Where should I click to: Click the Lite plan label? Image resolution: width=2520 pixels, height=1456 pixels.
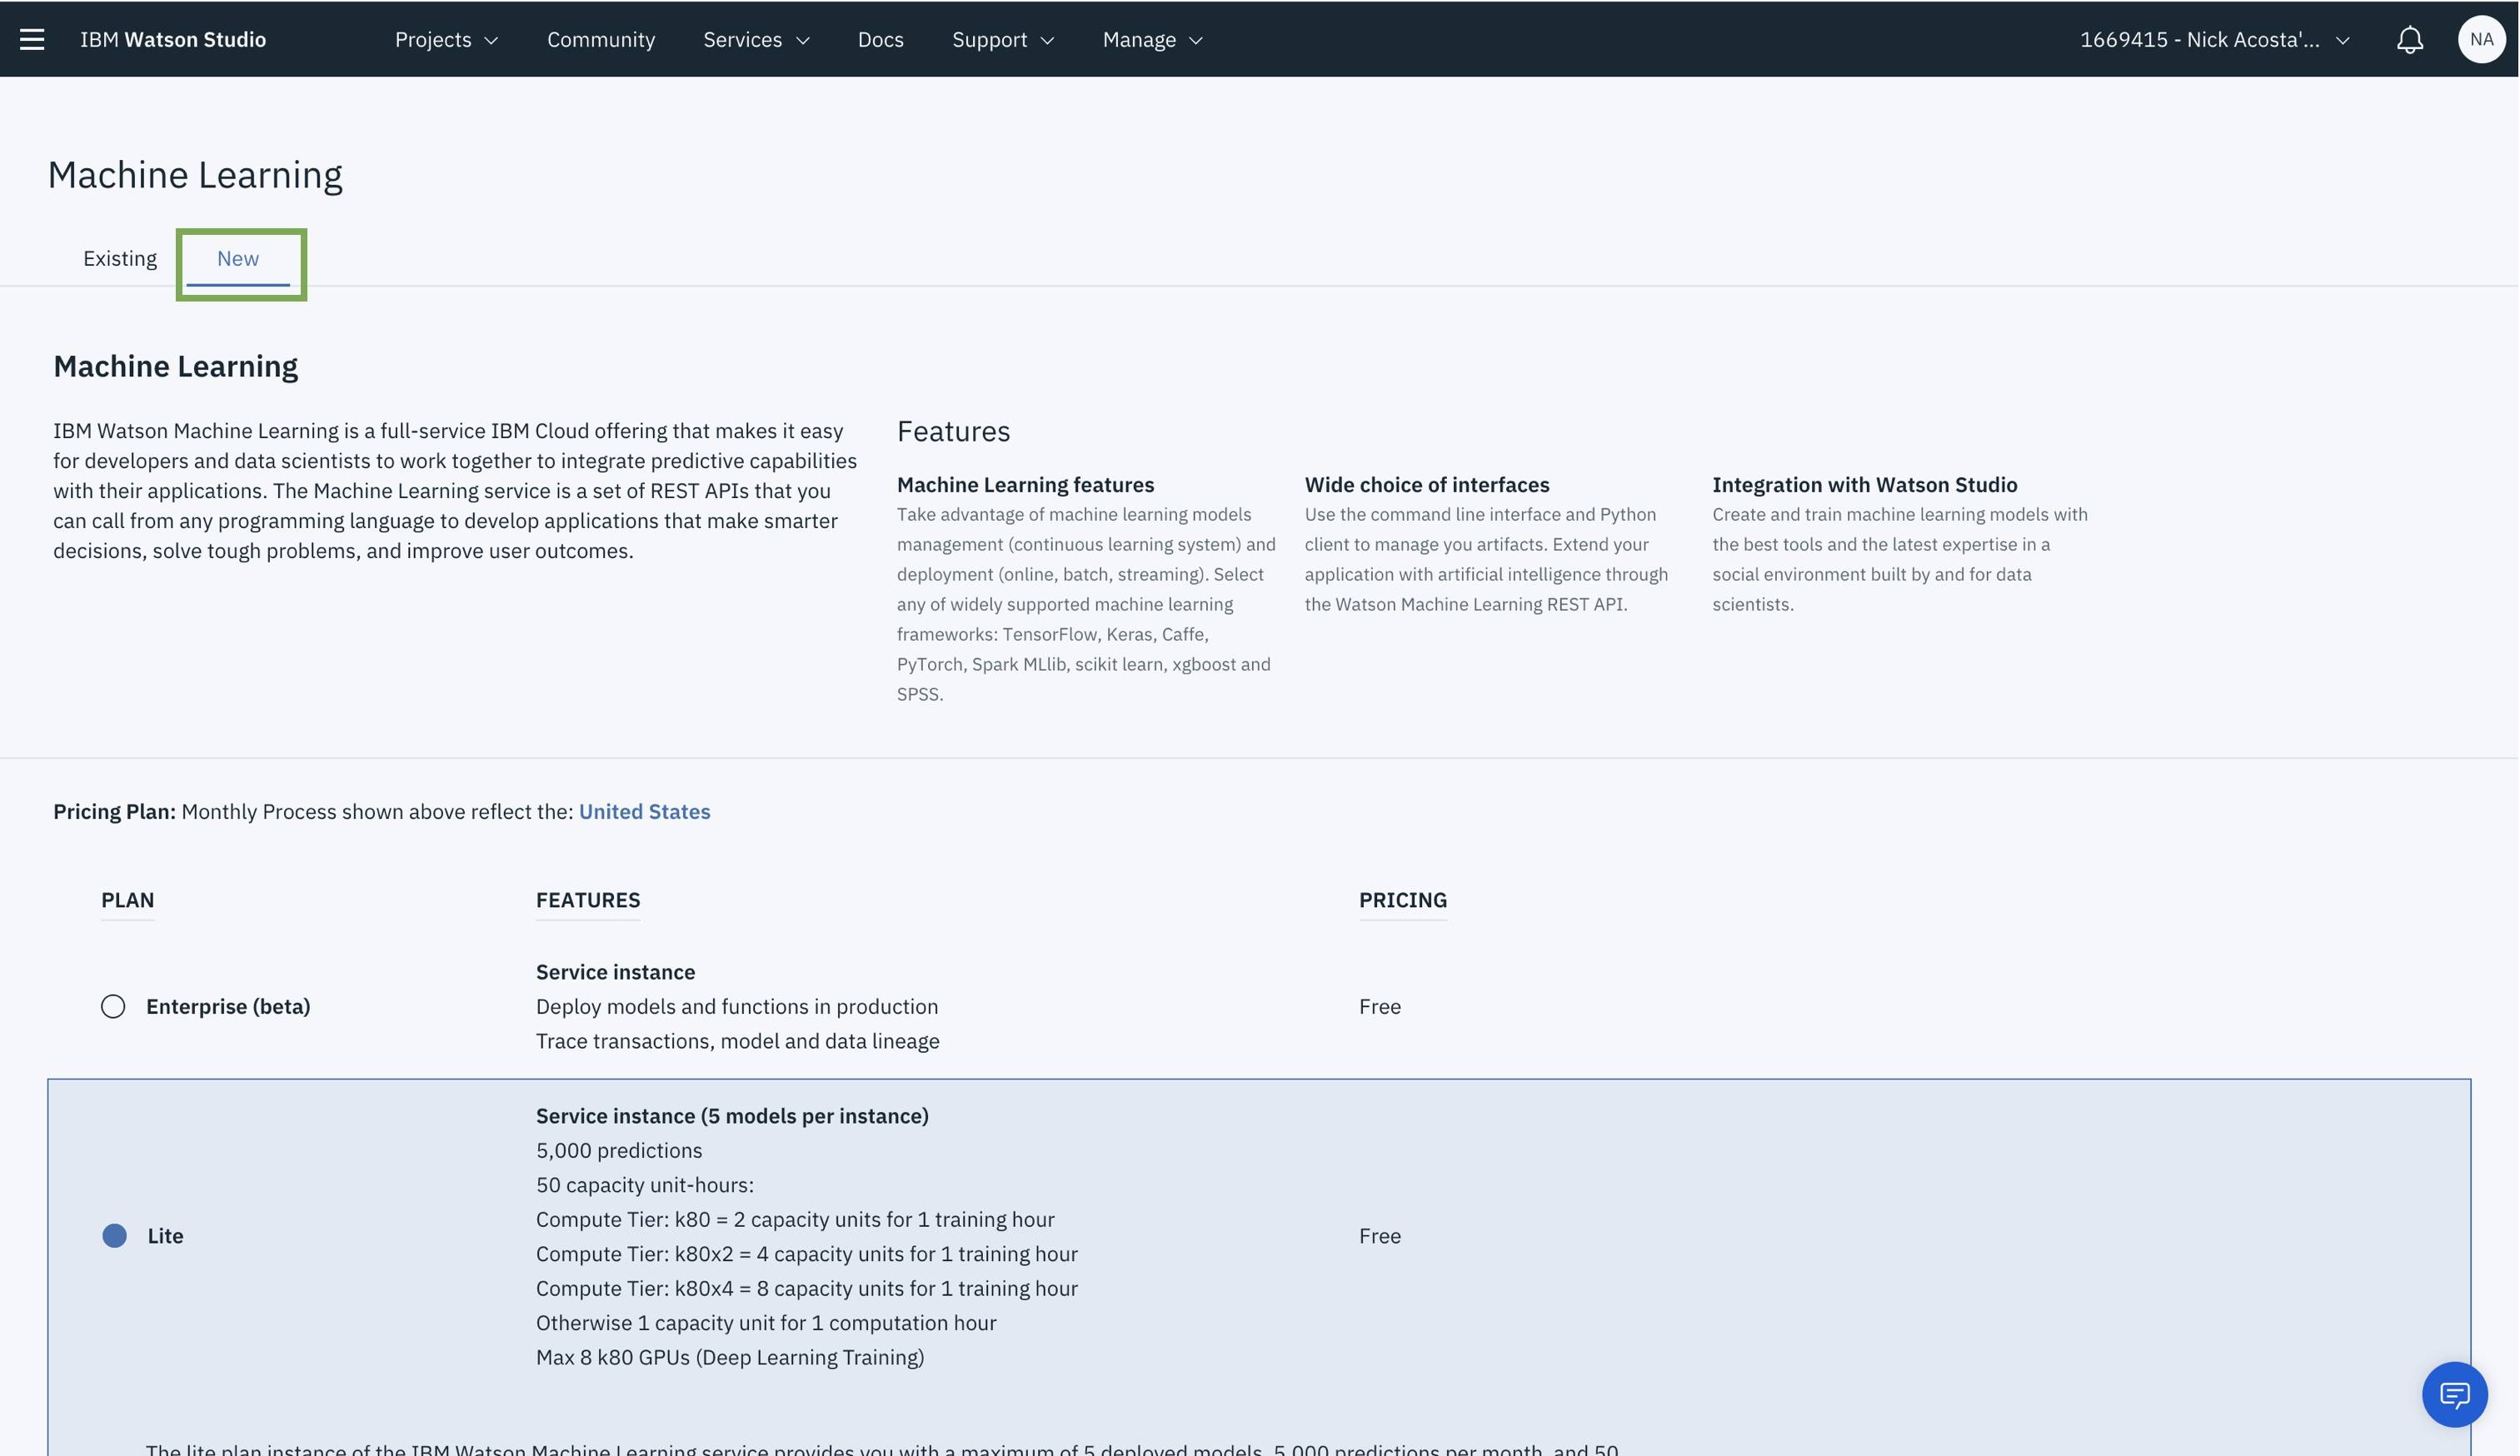165,1236
